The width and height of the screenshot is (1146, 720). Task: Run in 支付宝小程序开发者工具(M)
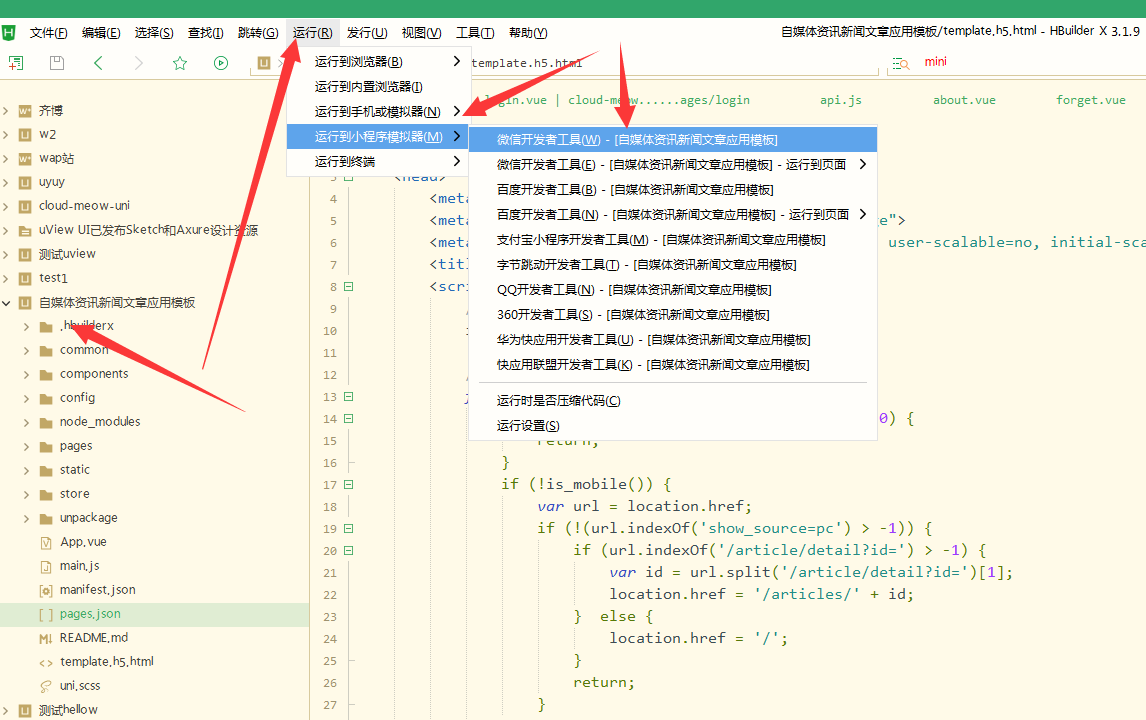point(672,240)
